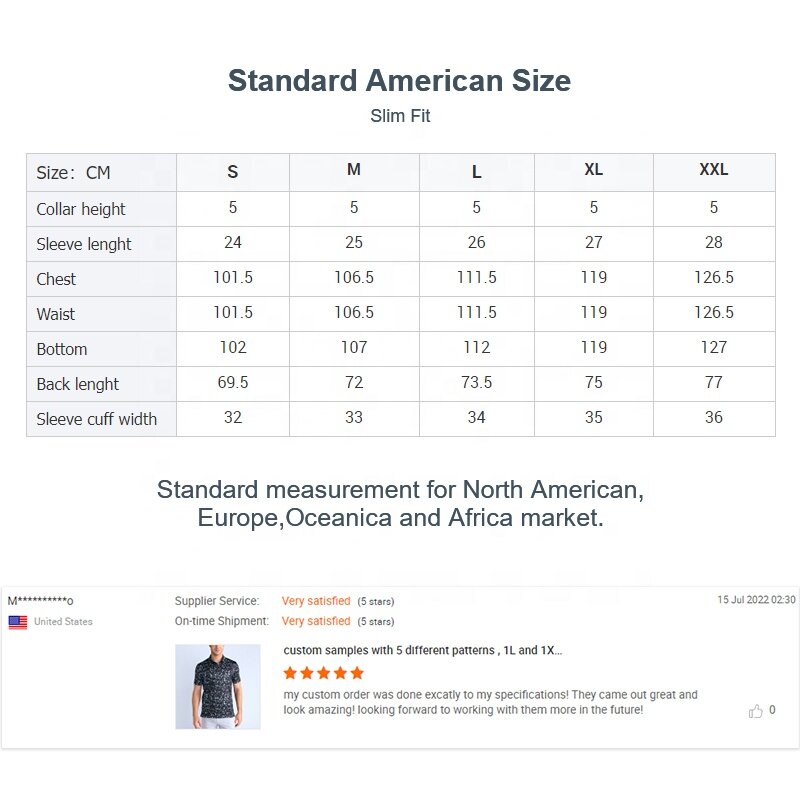
Task: Click the Very satisfied Supplier Service rating
Action: 316,601
